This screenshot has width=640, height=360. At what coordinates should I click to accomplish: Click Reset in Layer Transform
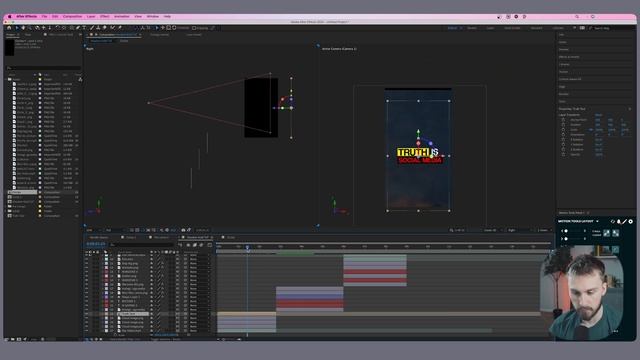coord(599,115)
